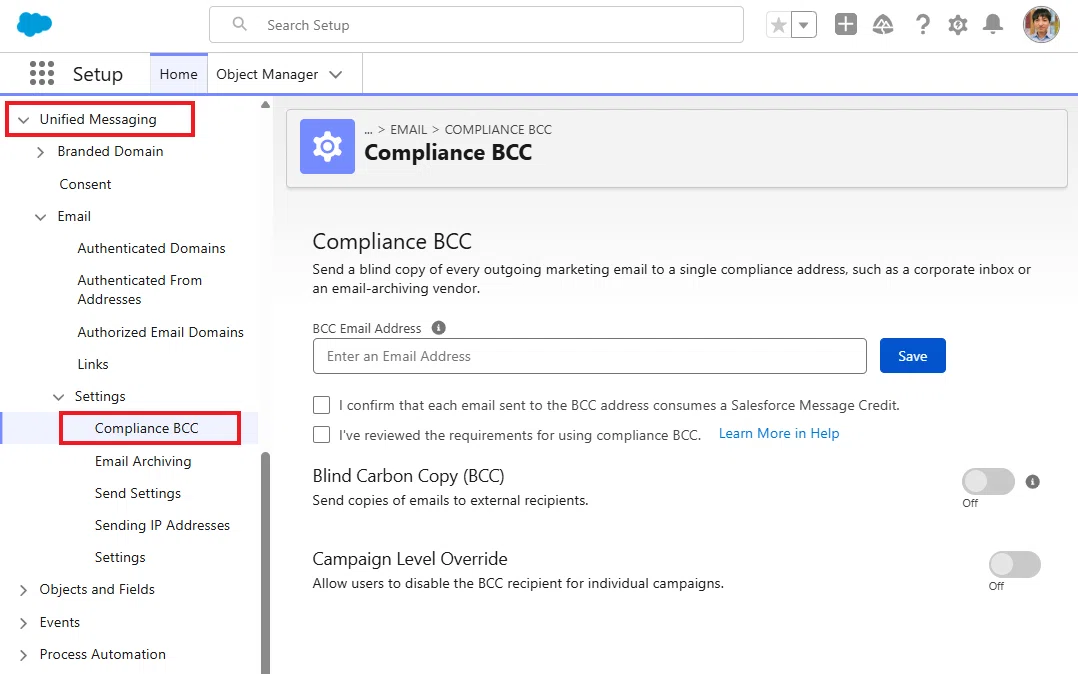1078x674 pixels.
Task: Collapse the Email tree node
Action: (41, 217)
